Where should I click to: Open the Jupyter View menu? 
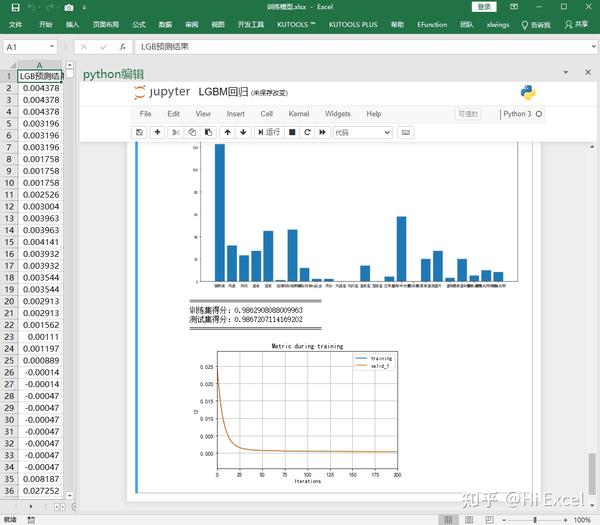[x=203, y=114]
